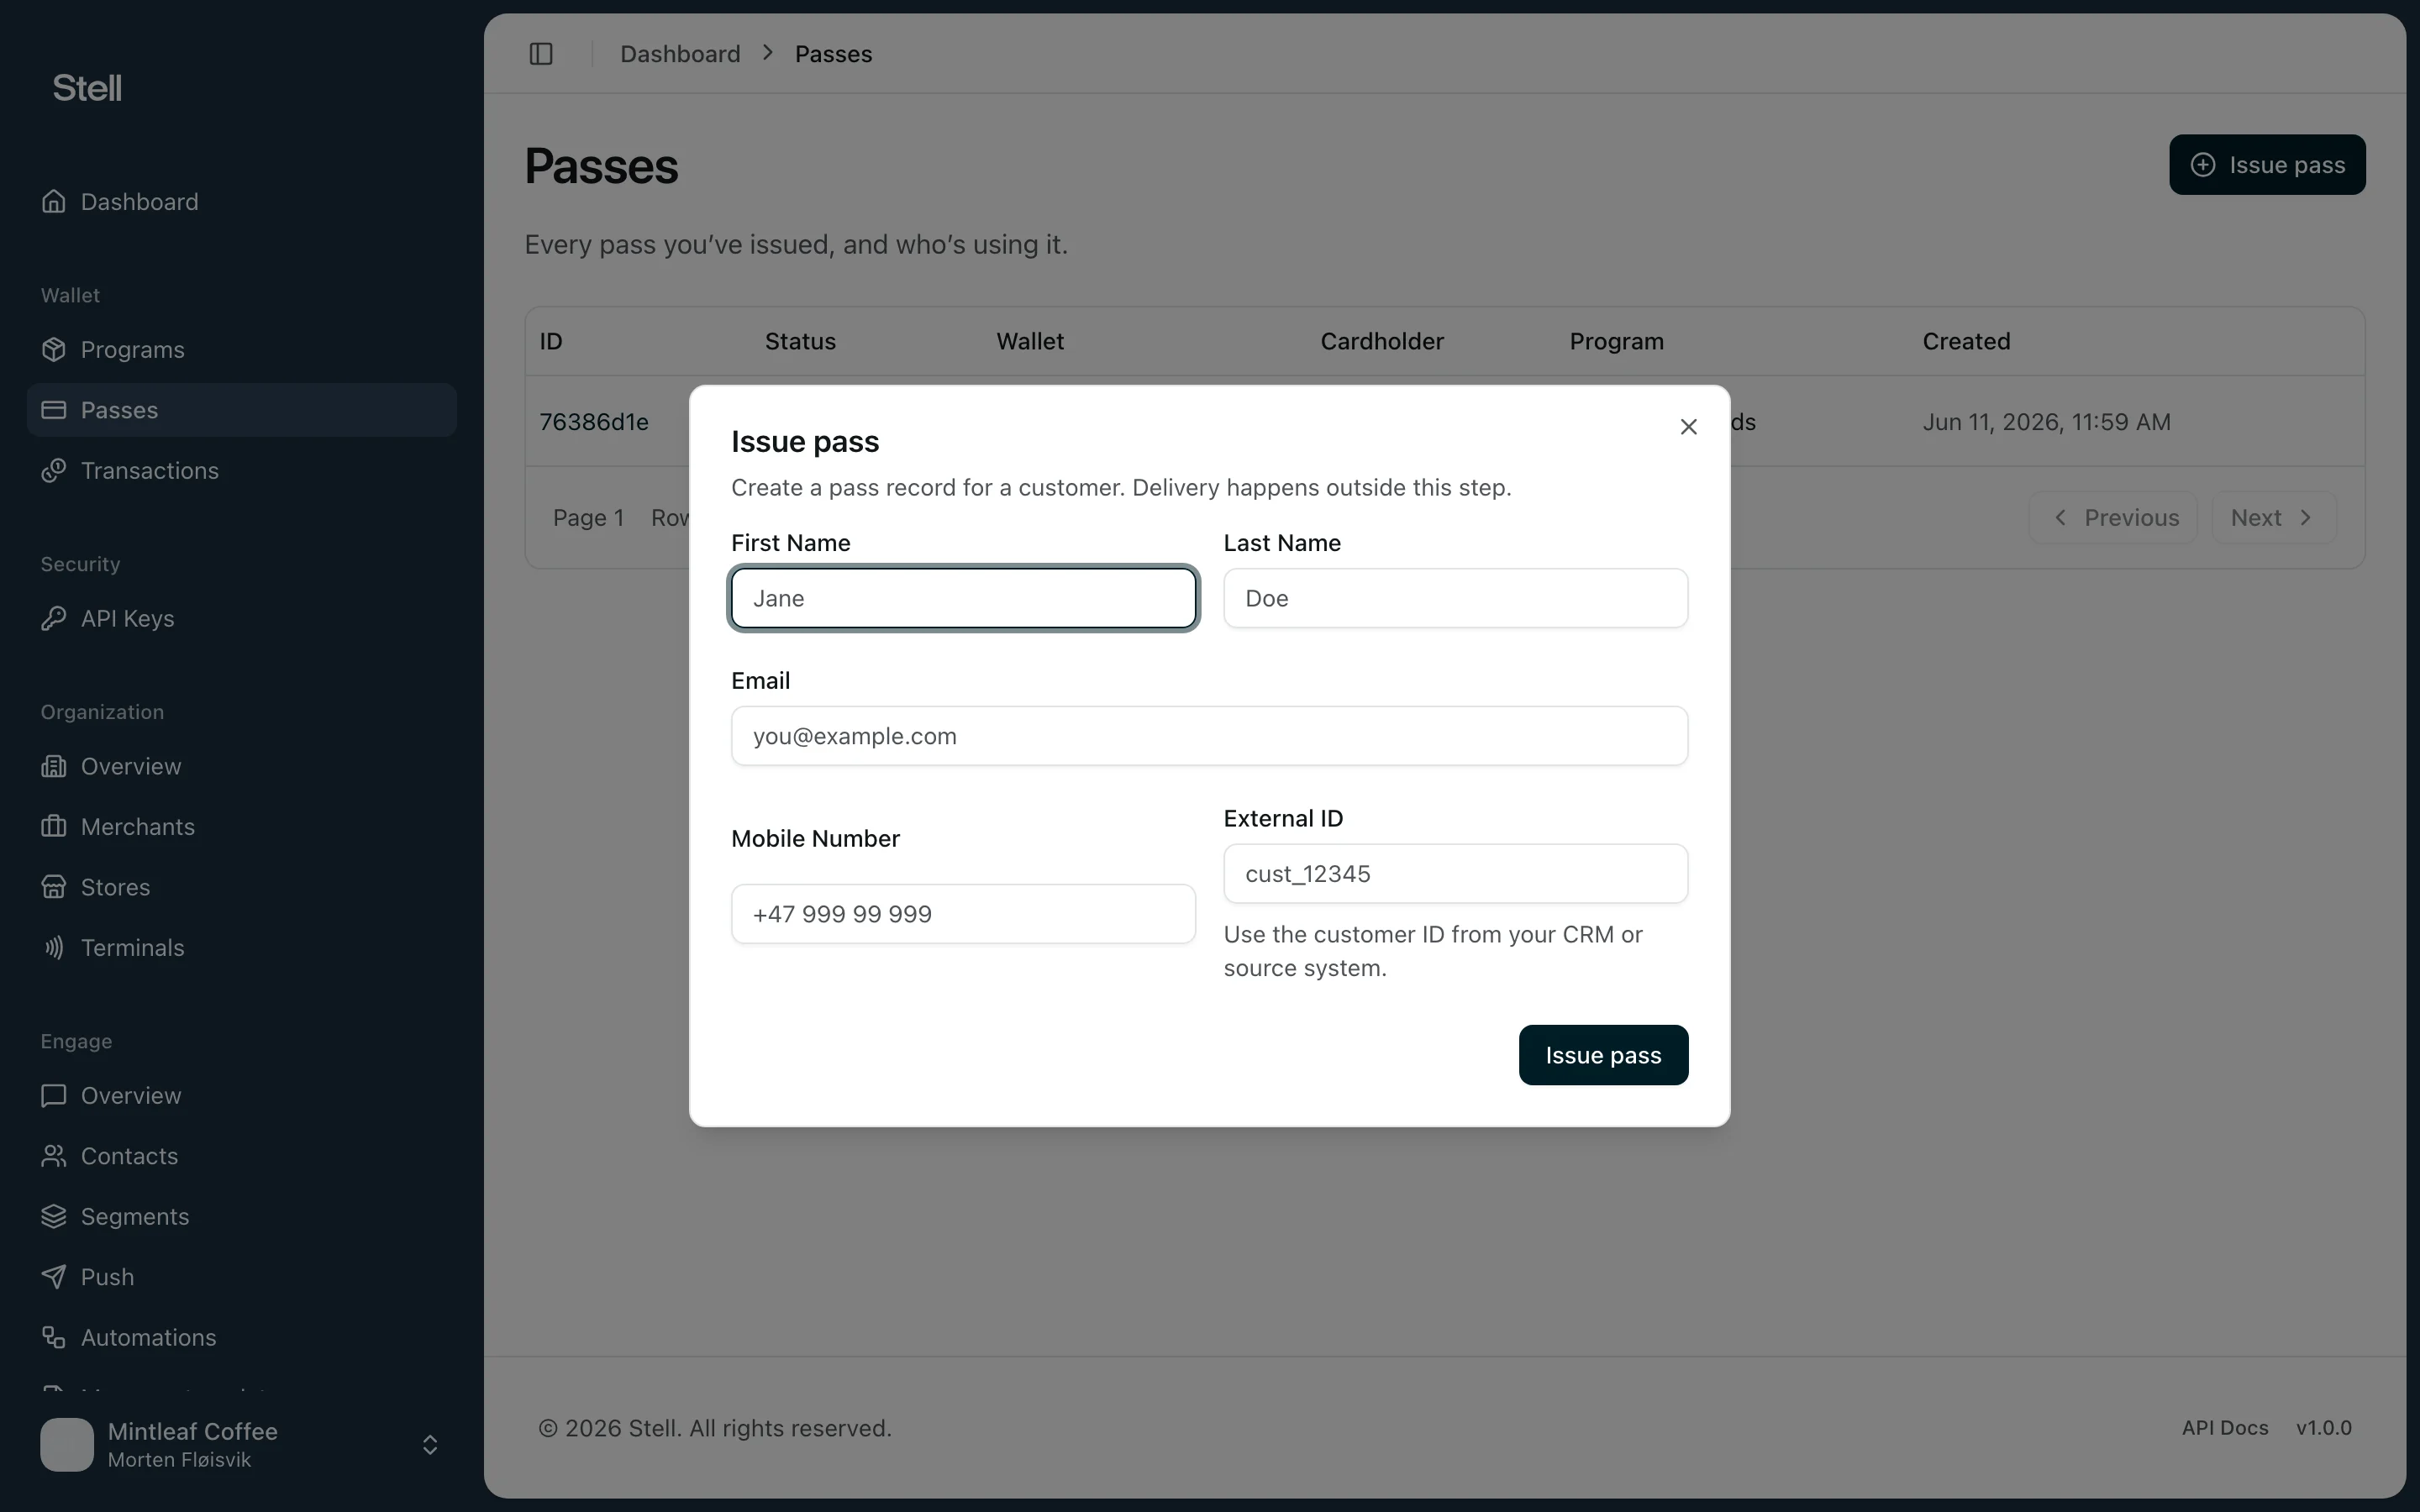Click pass ID 76386d1e in table
The image size is (2420, 1512).
[594, 422]
